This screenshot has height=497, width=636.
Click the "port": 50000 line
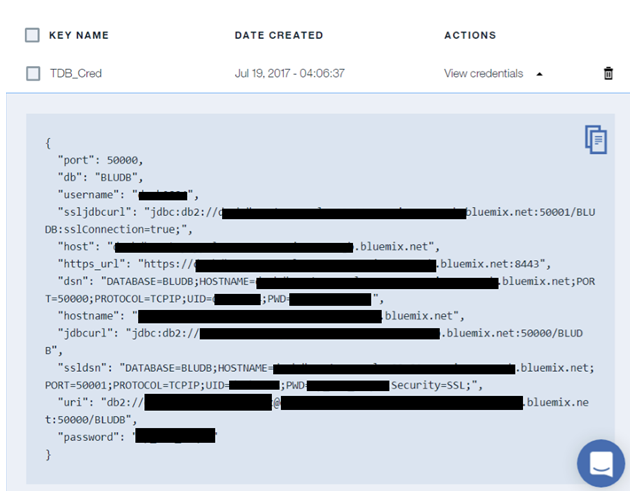[x=100, y=160]
